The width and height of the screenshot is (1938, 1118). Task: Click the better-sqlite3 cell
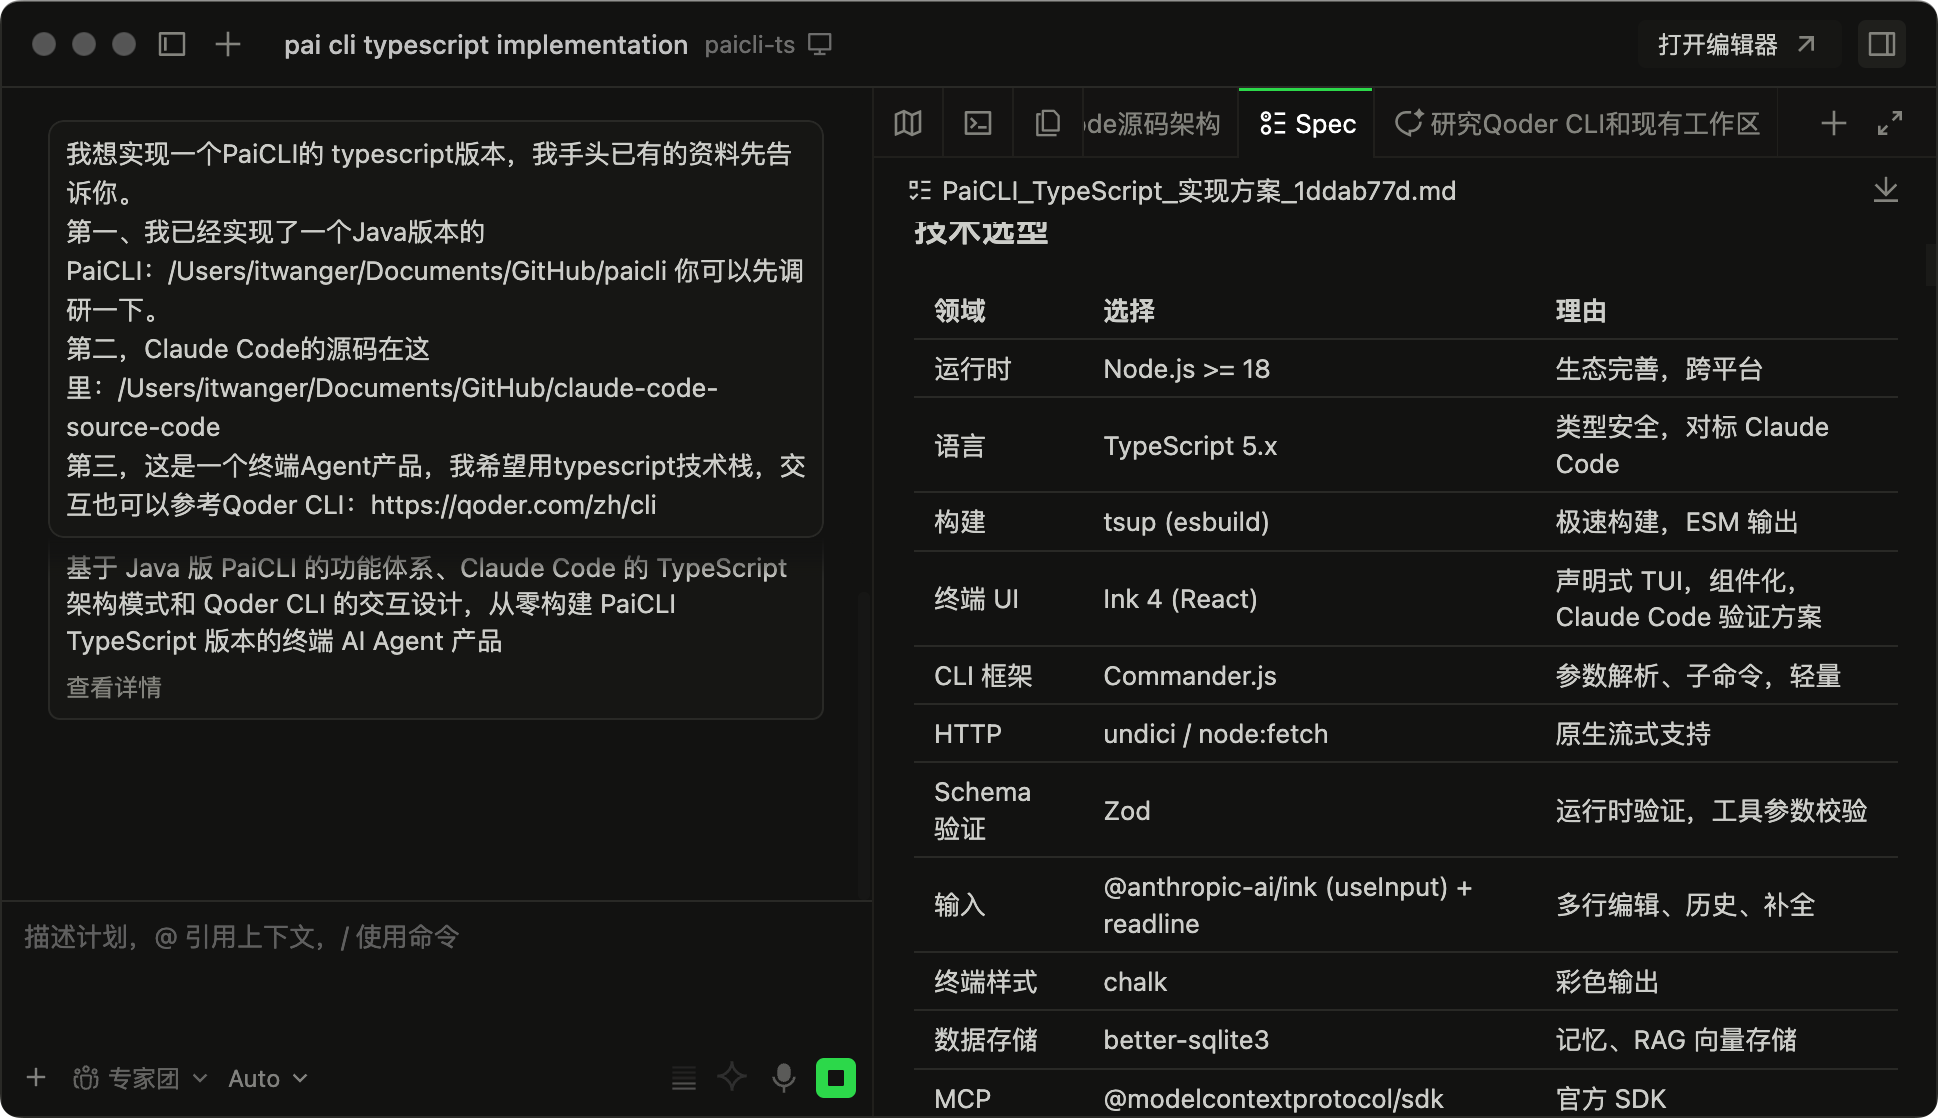pyautogui.click(x=1186, y=1040)
